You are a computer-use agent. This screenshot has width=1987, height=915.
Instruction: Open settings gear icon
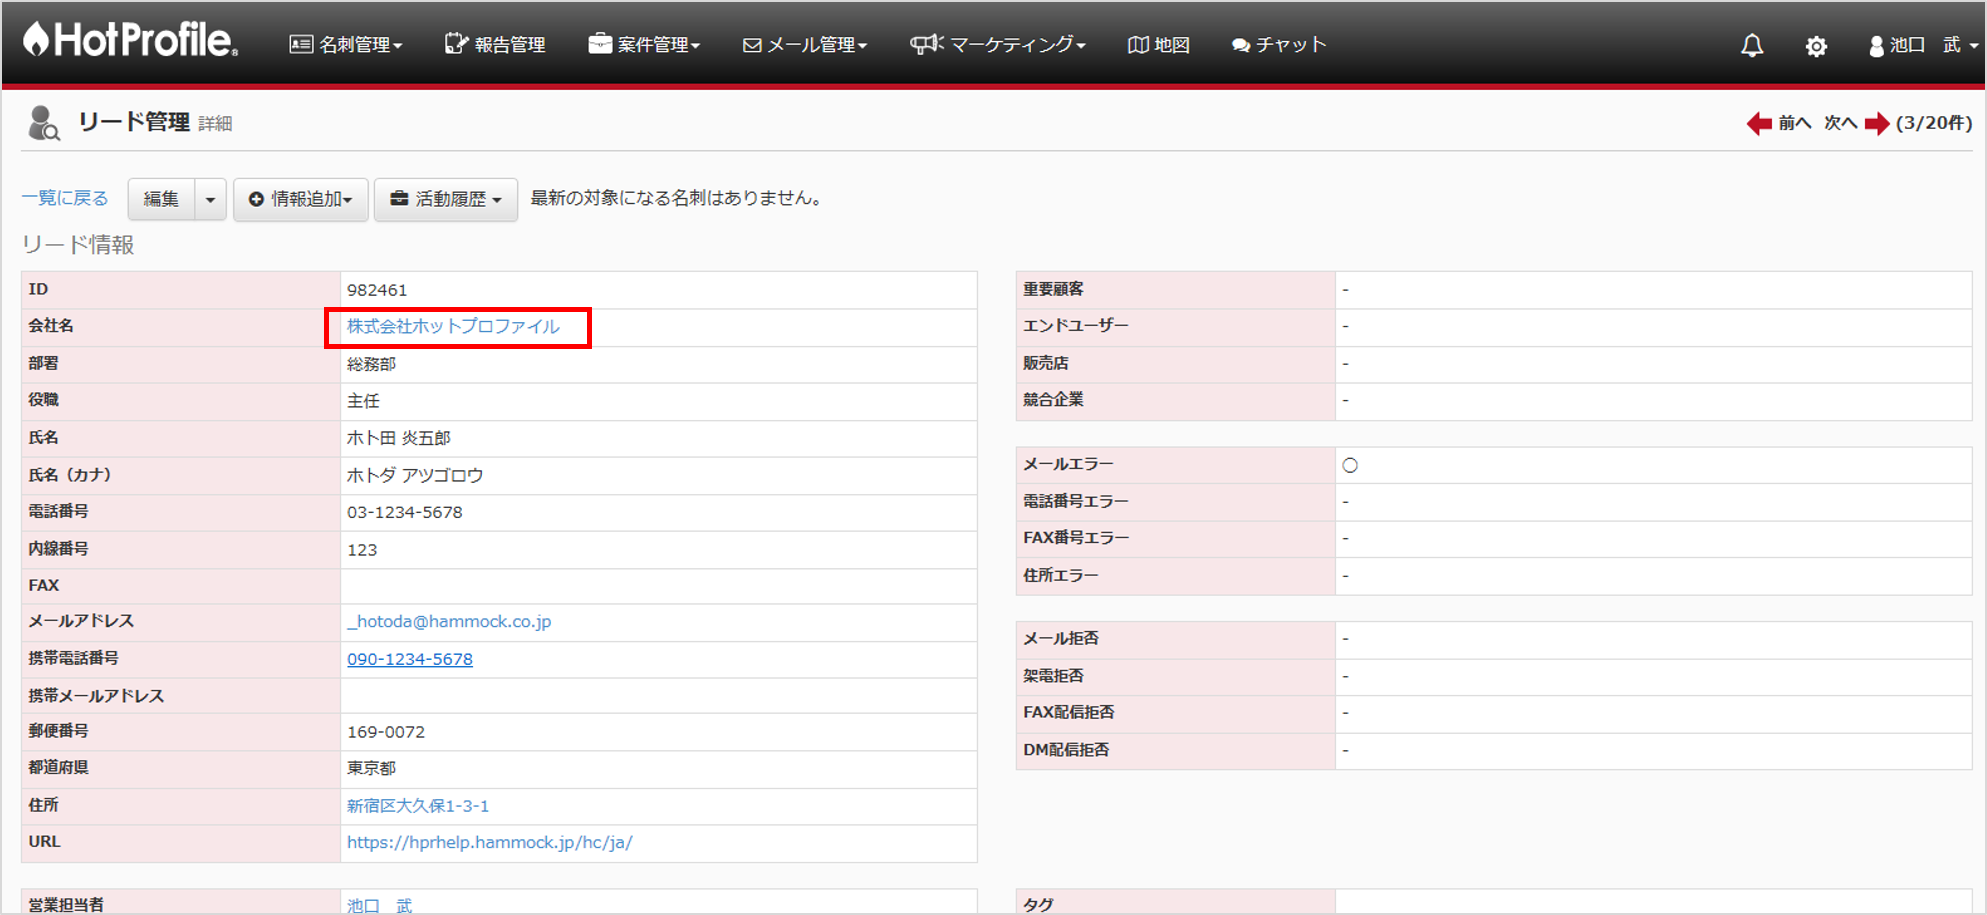1816,46
